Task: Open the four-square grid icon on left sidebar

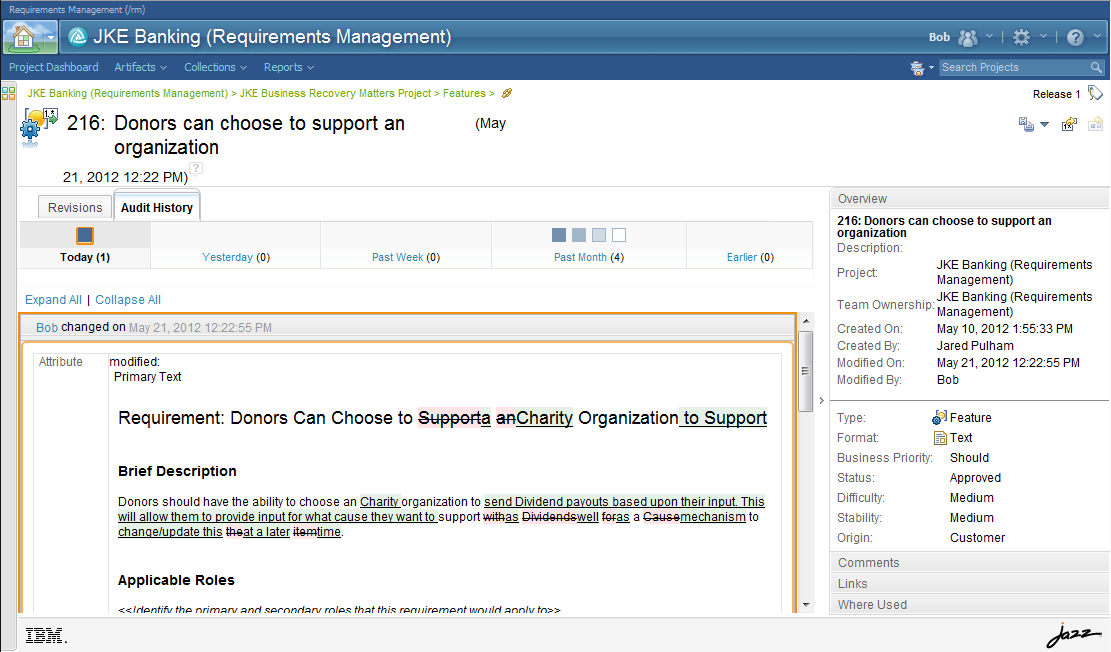Action: click(9, 93)
